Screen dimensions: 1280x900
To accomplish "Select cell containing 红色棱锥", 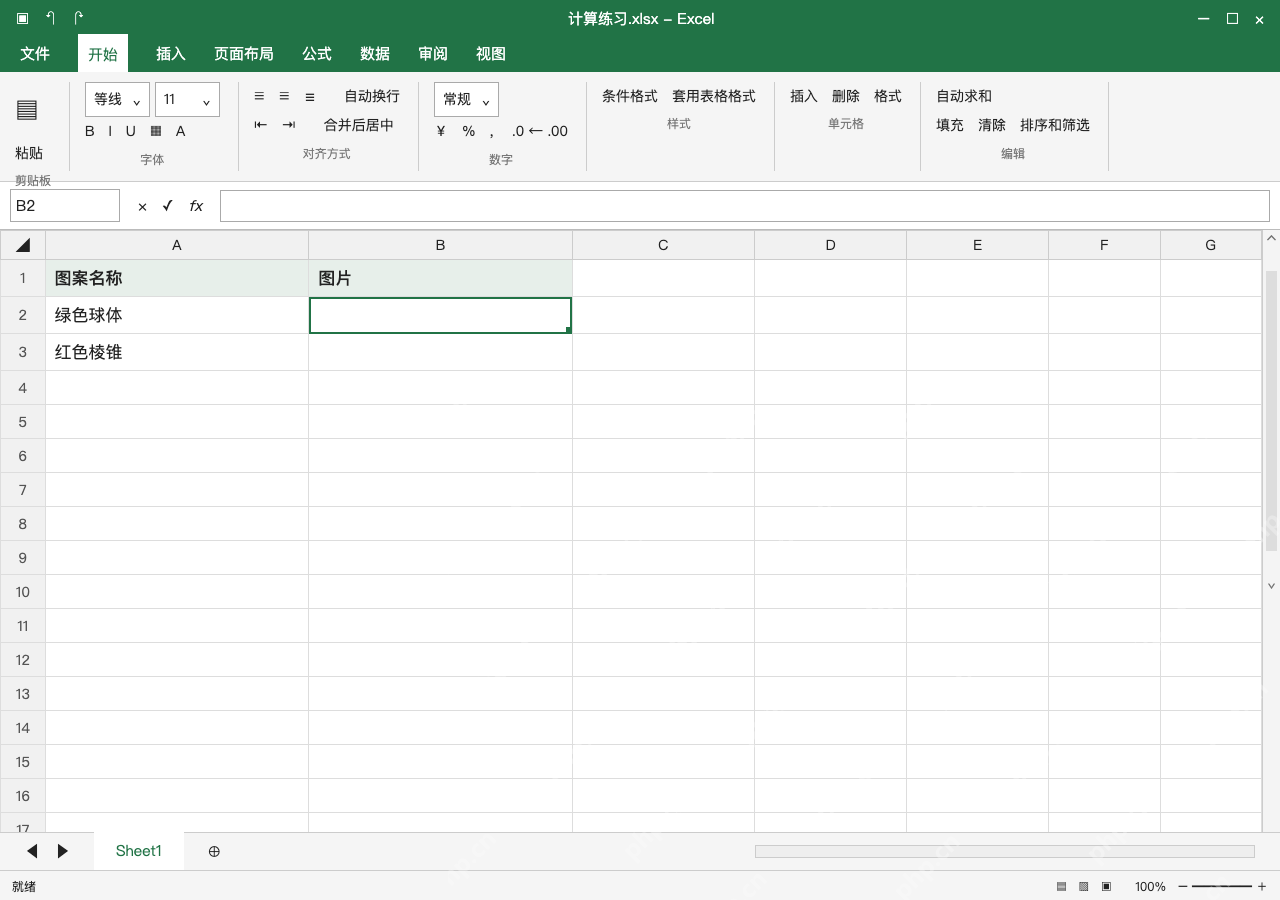I will click(177, 352).
